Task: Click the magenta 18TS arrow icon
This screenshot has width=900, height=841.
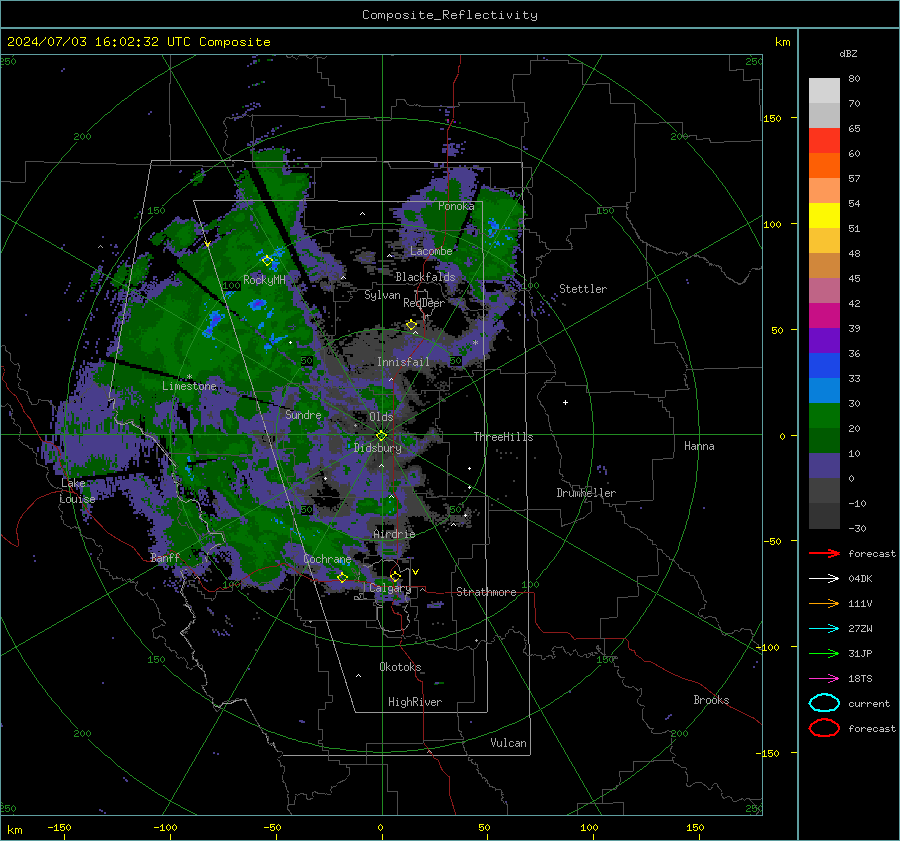Action: [824, 679]
